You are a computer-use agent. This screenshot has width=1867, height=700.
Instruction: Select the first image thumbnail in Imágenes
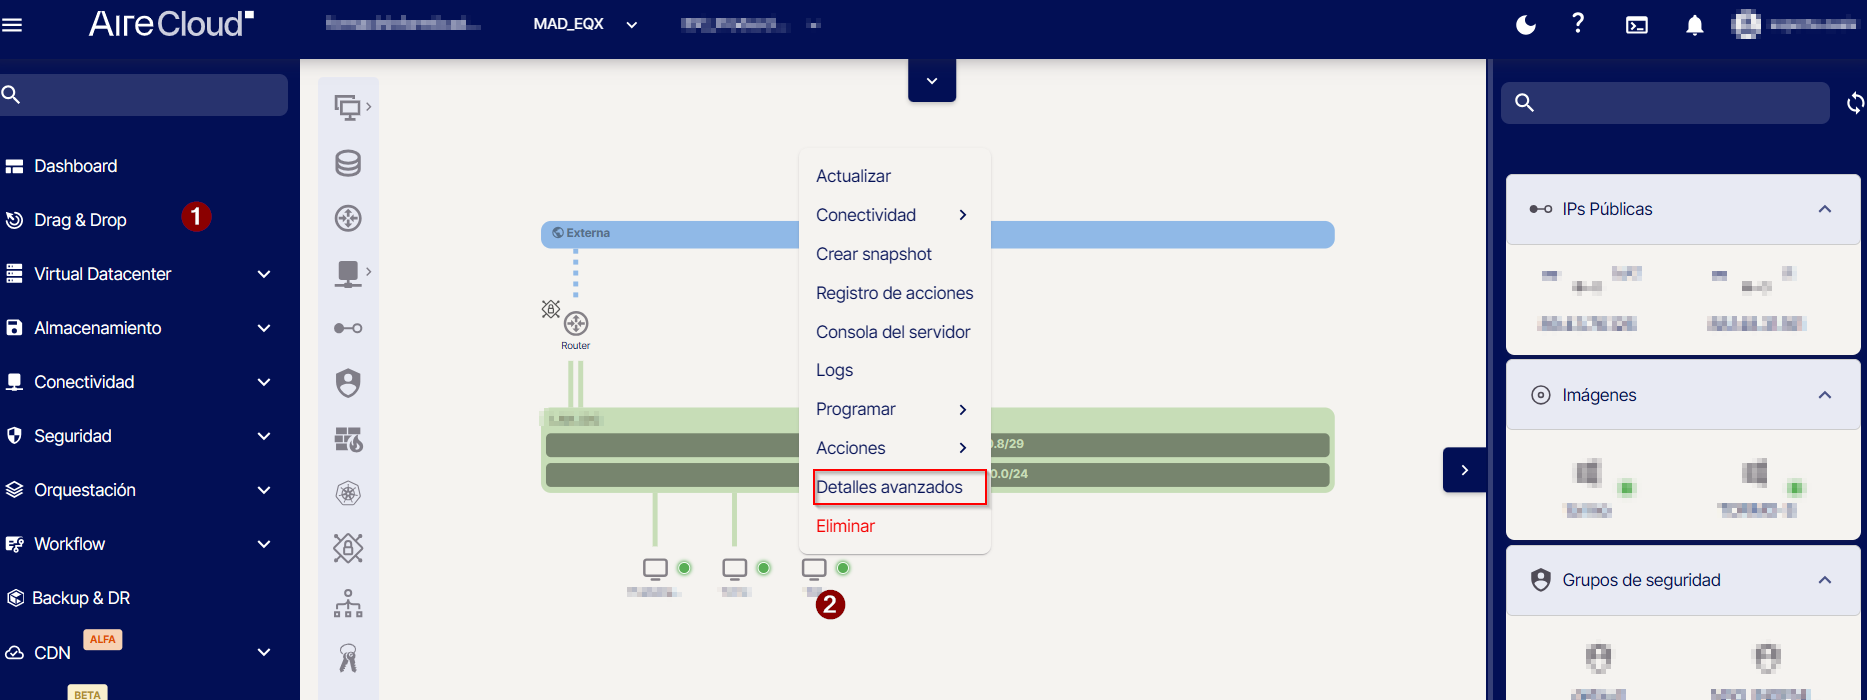(1589, 472)
